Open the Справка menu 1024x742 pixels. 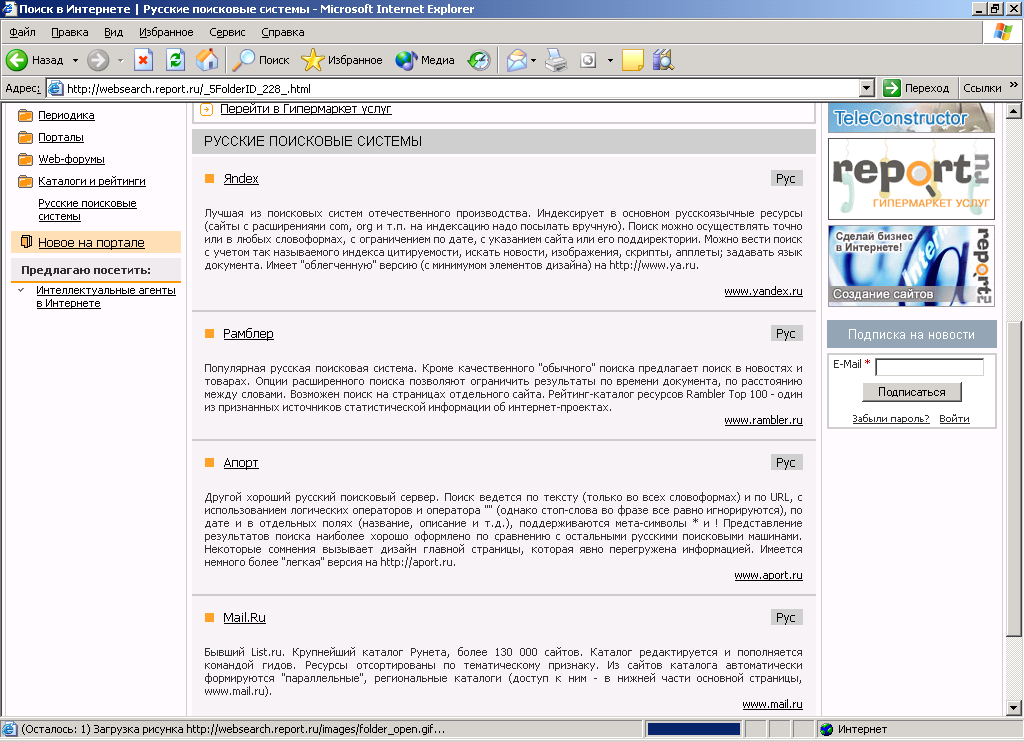[283, 32]
